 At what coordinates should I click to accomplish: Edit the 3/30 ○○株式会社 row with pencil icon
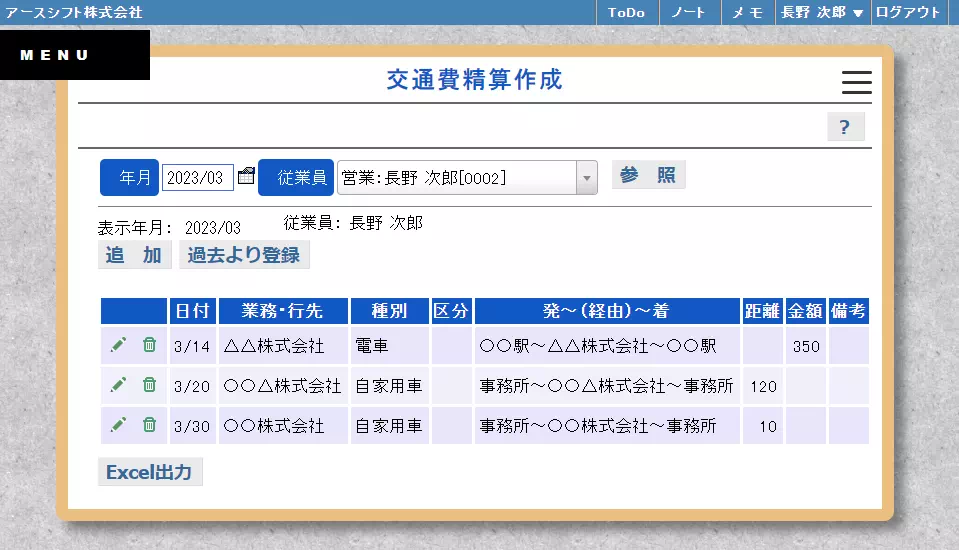coord(118,425)
